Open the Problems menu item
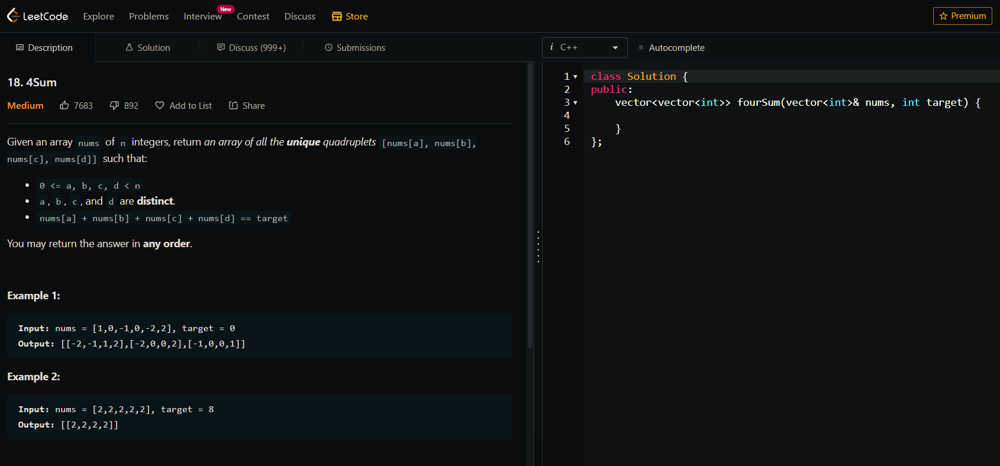The image size is (1000, 466). (148, 16)
